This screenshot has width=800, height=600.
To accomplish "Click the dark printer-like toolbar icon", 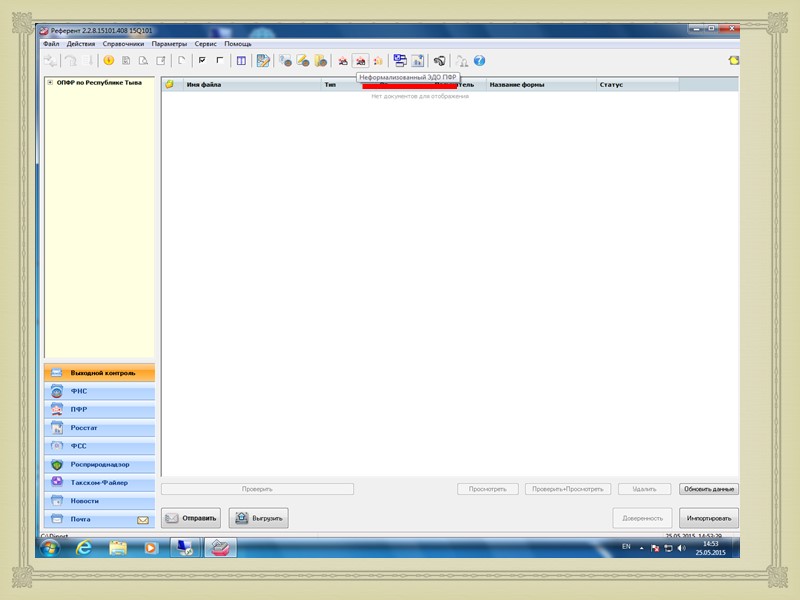I will 439,61.
